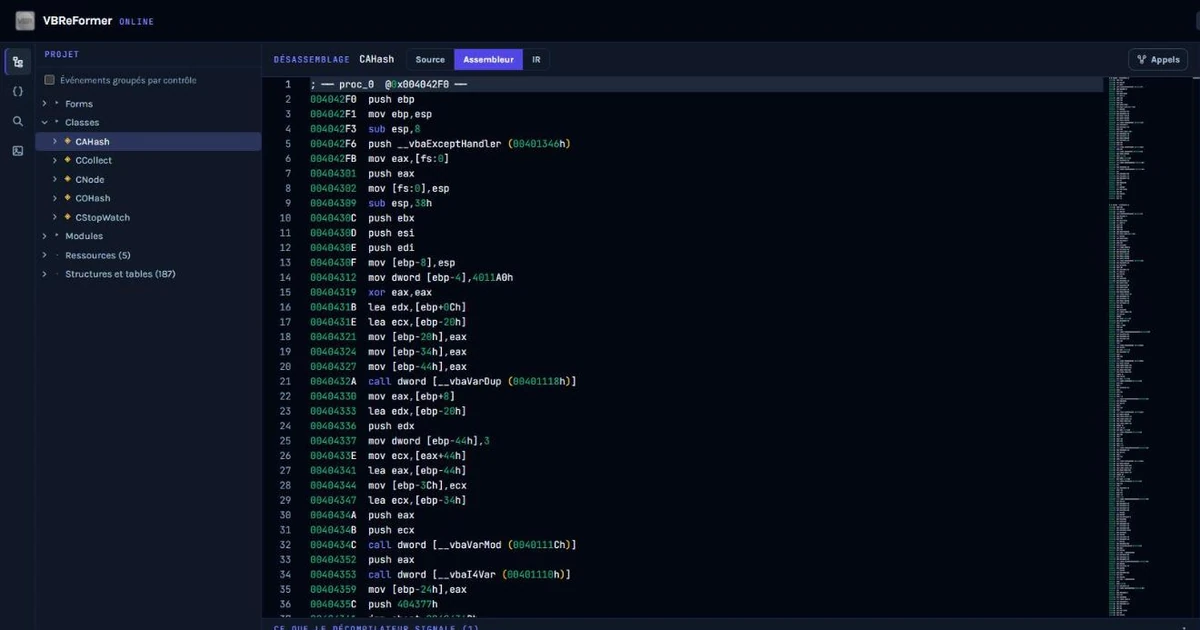The height and width of the screenshot is (630, 1200).
Task: Select the CNode class row
Action: [x=149, y=179]
